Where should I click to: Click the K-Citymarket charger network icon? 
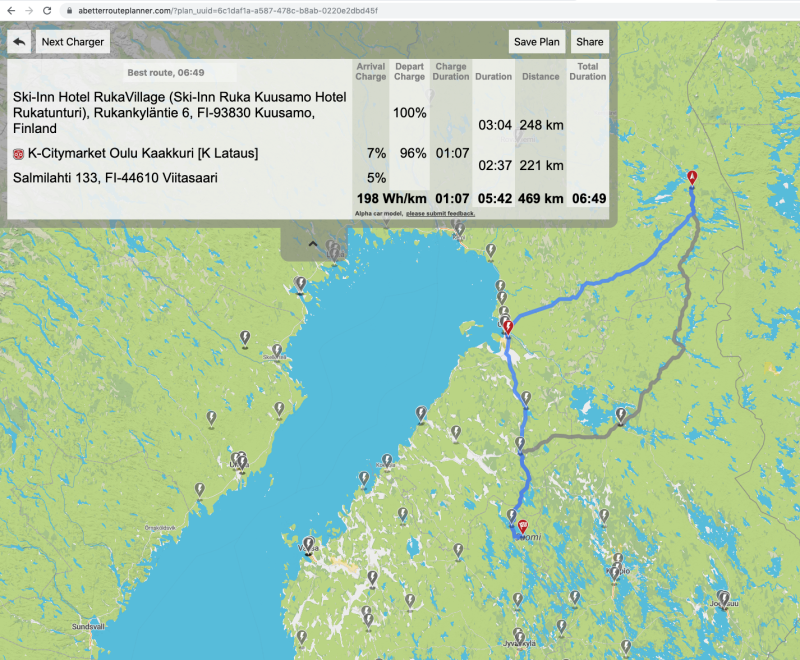pyautogui.click(x=18, y=154)
